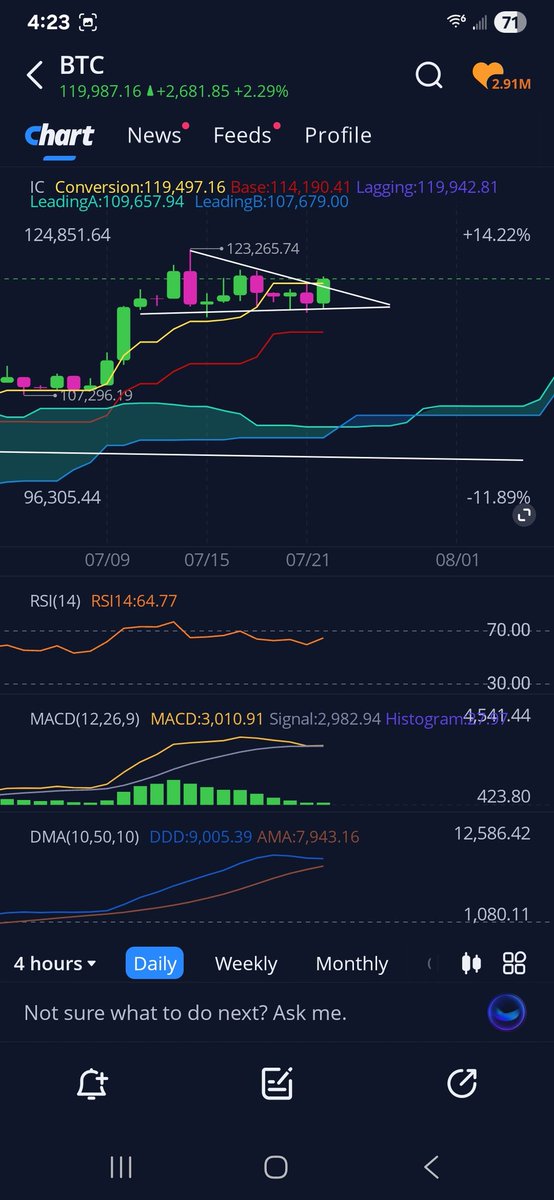Tap the price 119,987.16 text
Screen dimensions: 554x1200
pyautogui.click(x=100, y=91)
